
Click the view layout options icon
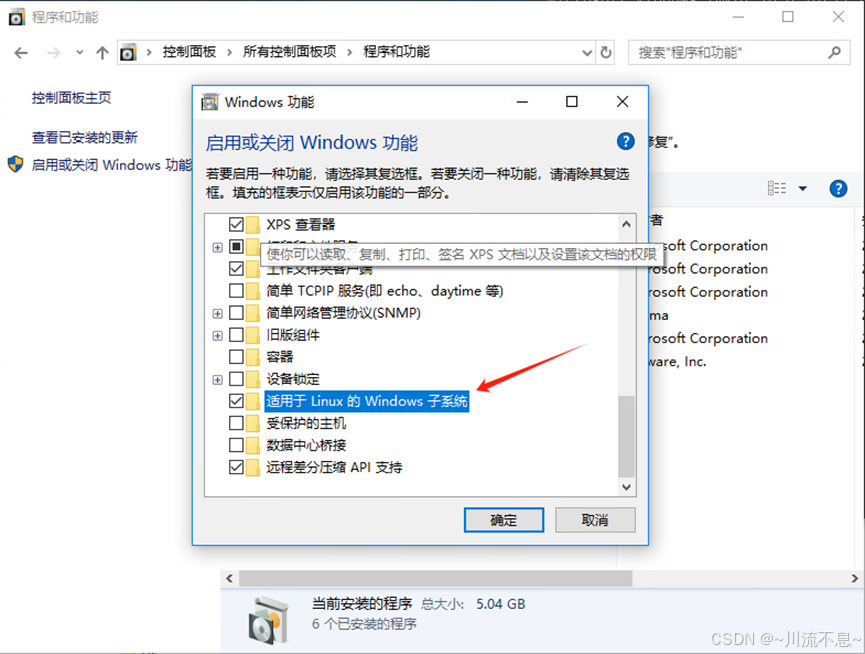(777, 189)
